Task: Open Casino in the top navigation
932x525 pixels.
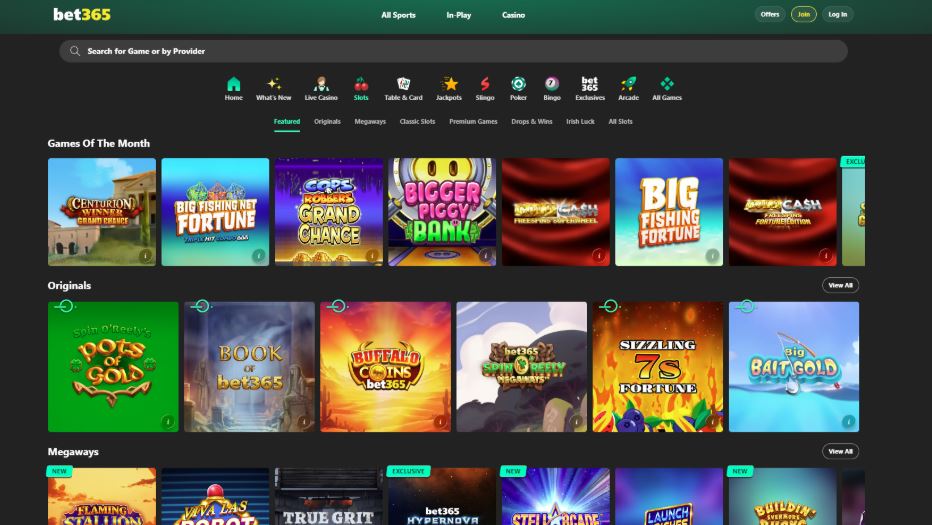Action: click(x=513, y=15)
